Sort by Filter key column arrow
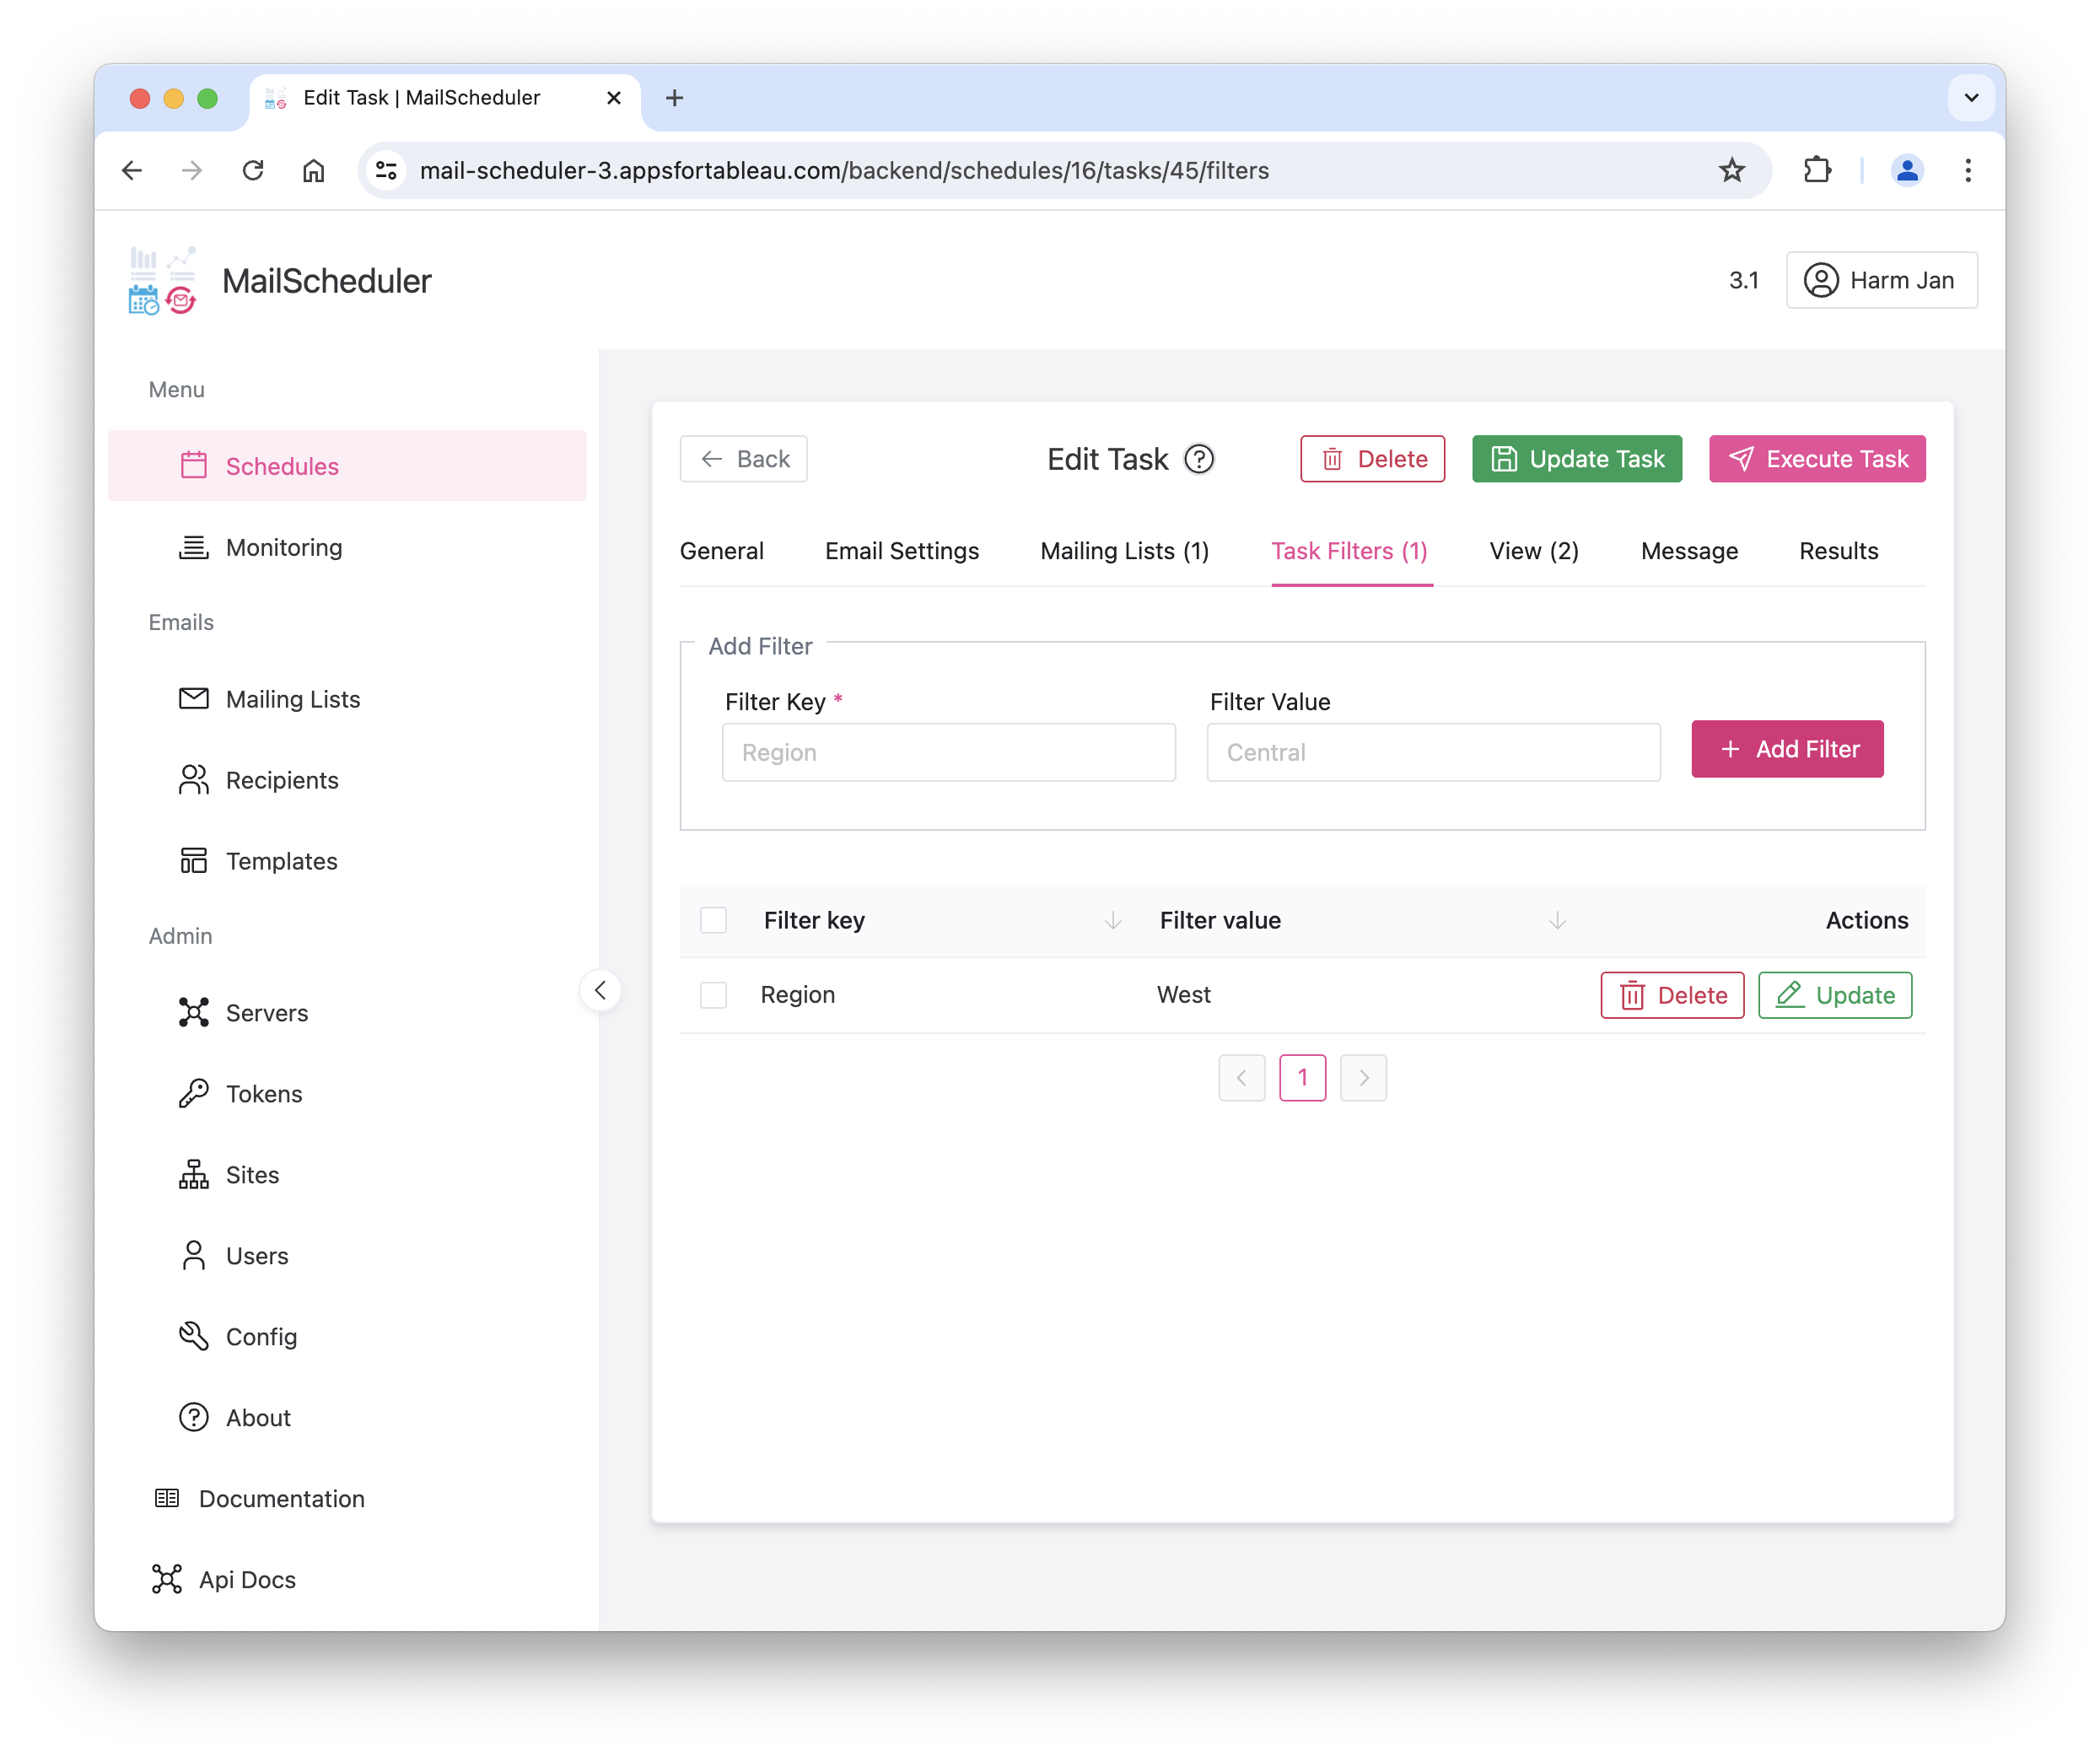The width and height of the screenshot is (2100, 1756). tap(1112, 920)
